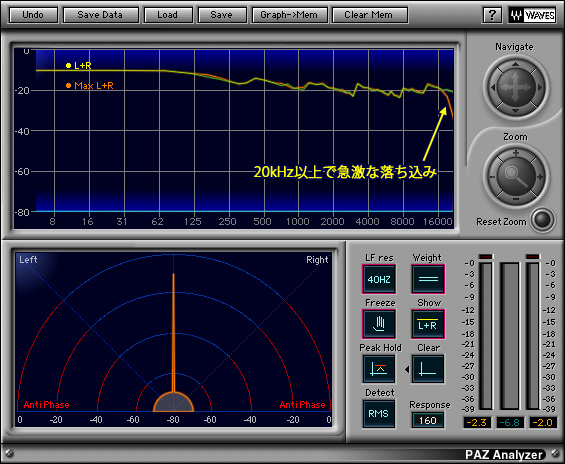Toggle the Peak Hold button

pos(379,369)
